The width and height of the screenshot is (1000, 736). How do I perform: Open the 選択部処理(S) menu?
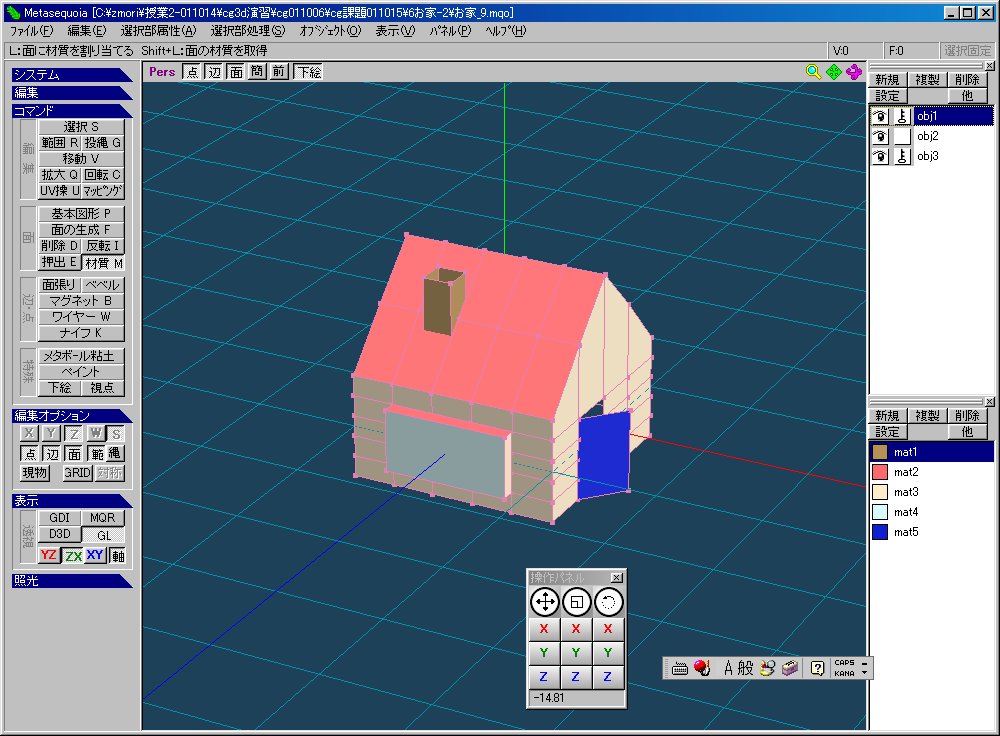click(x=248, y=31)
